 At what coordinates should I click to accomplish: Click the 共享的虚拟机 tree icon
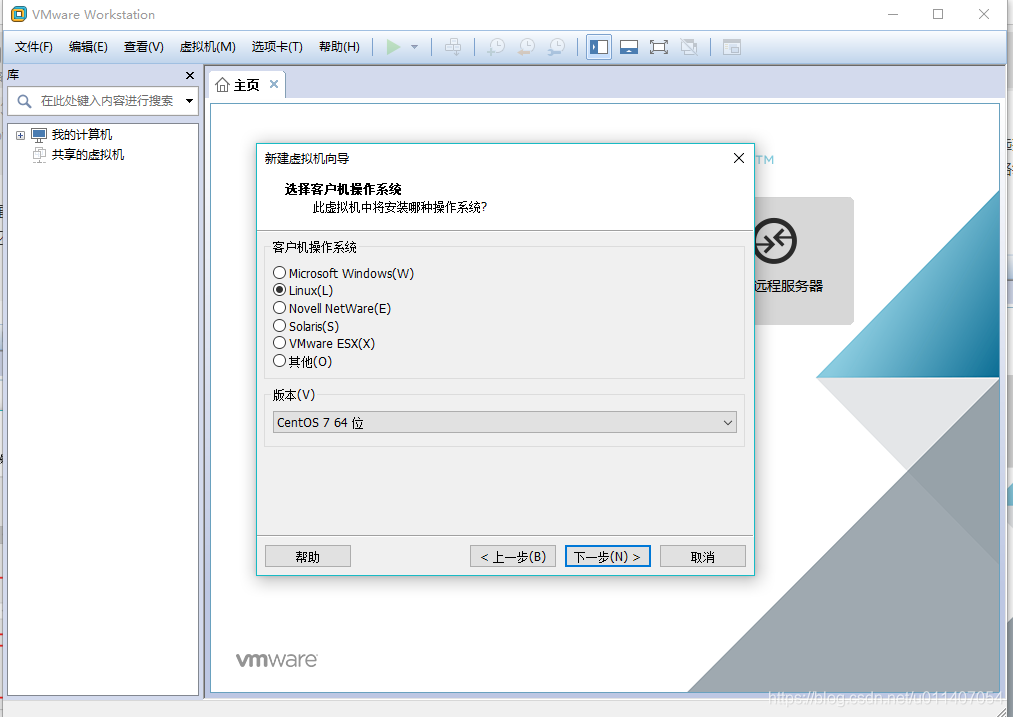pyautogui.click(x=39, y=155)
